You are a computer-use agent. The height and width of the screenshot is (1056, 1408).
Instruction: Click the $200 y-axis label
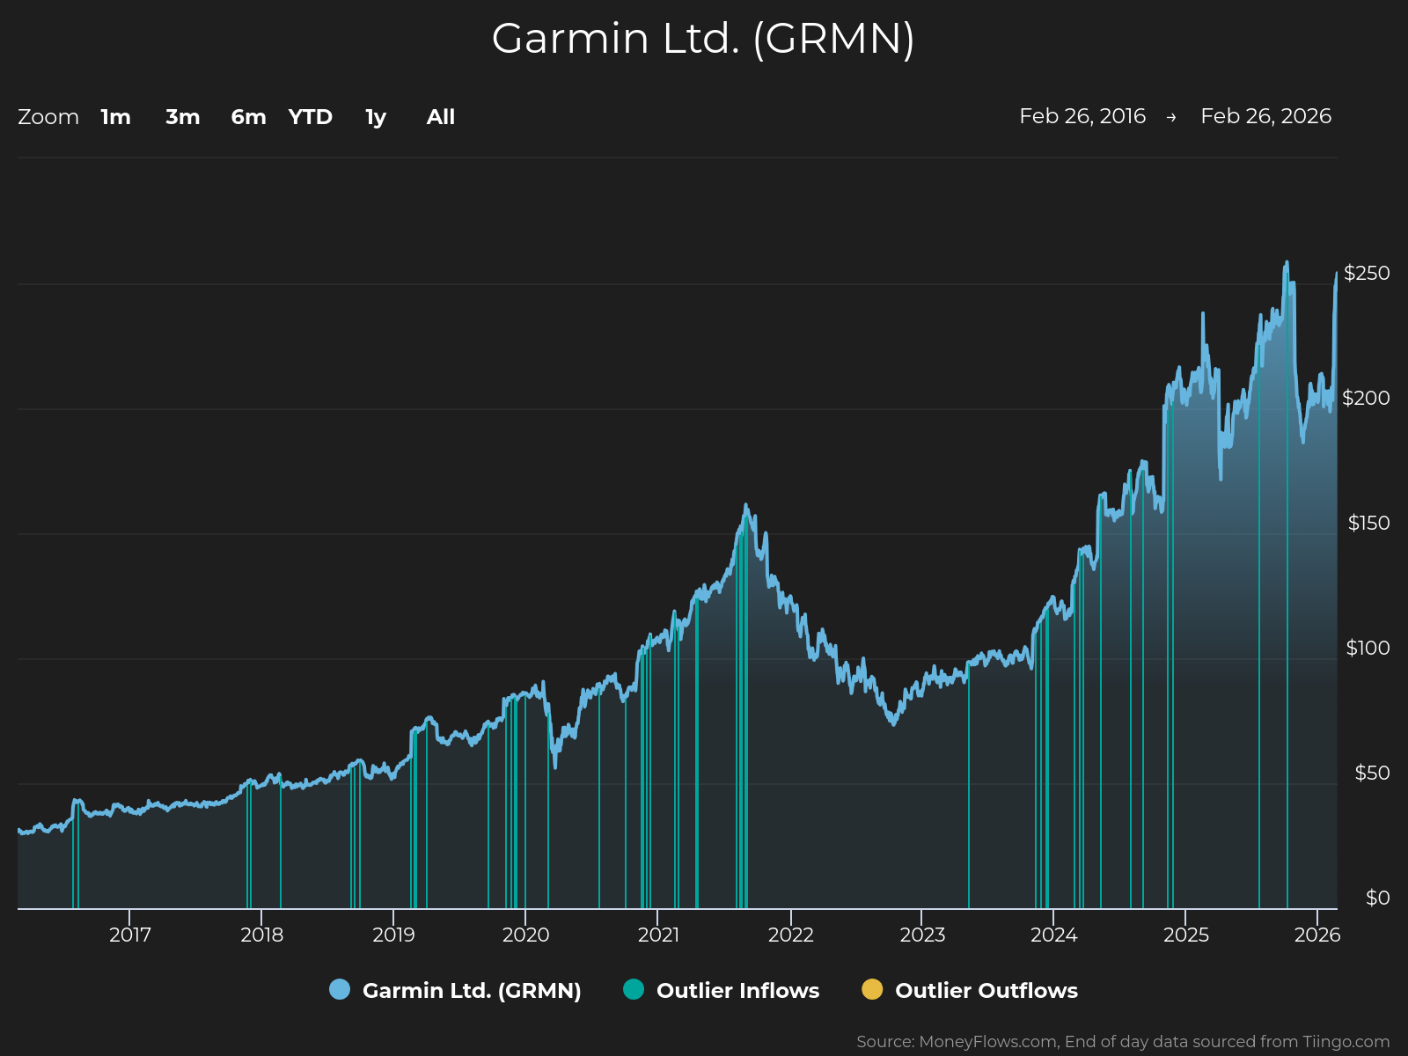pyautogui.click(x=1366, y=398)
